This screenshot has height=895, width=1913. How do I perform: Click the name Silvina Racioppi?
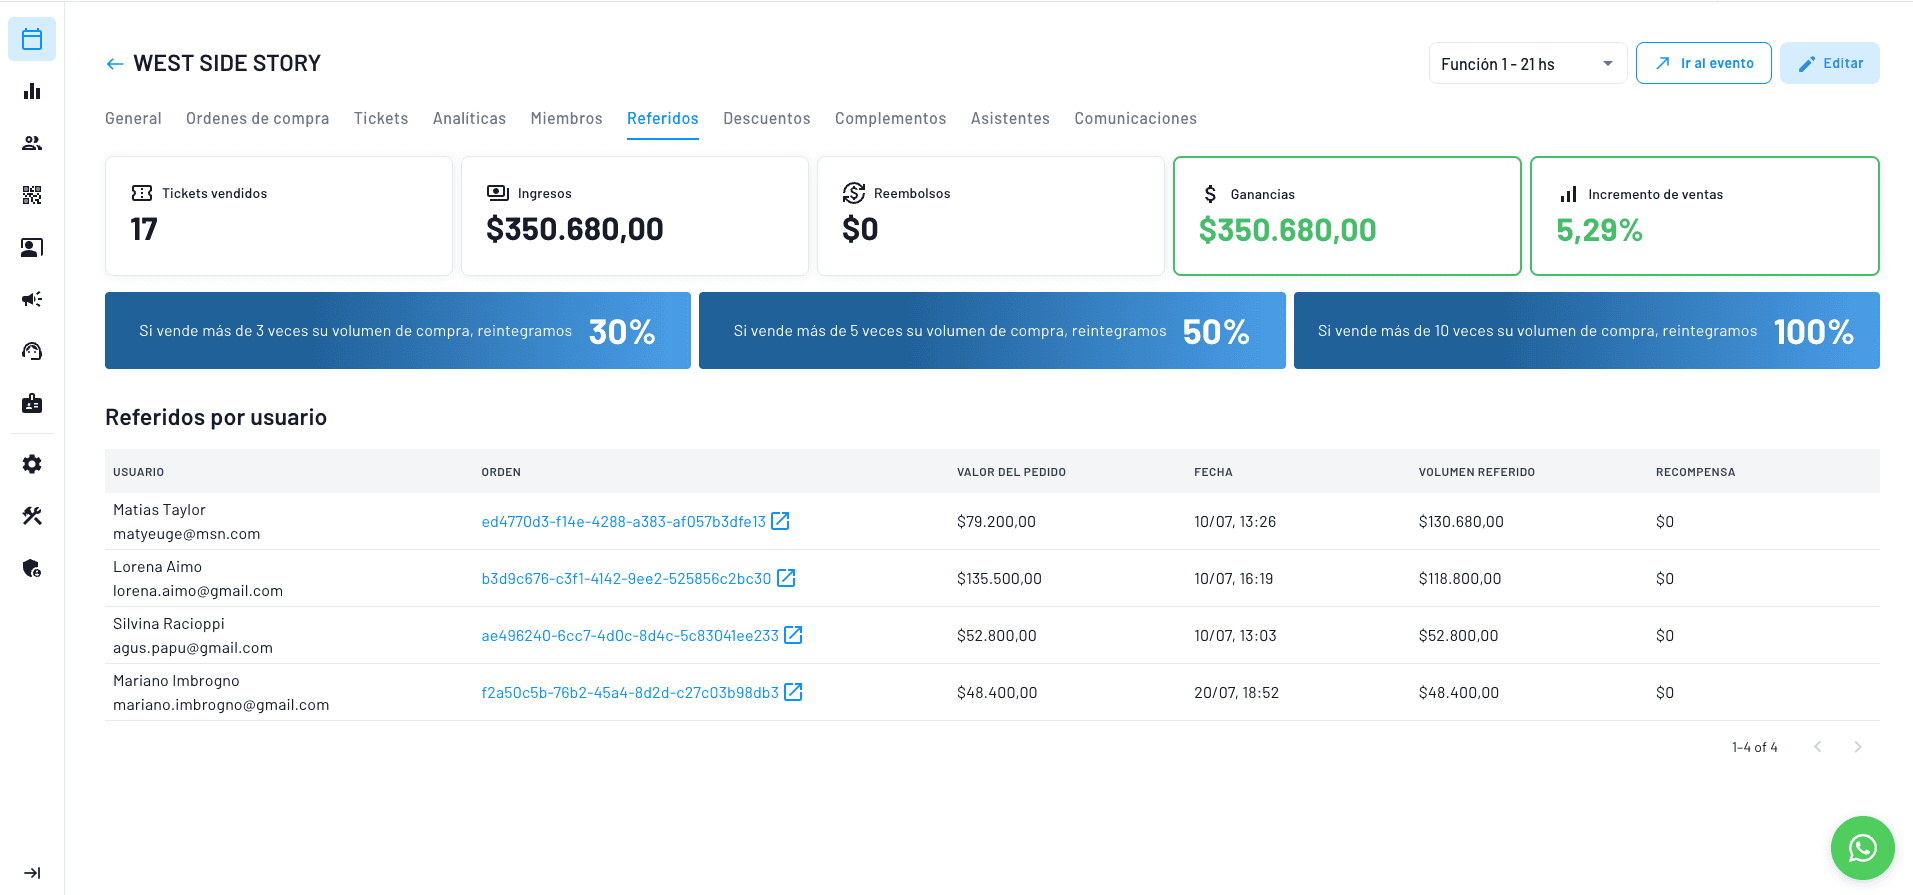pyautogui.click(x=169, y=624)
